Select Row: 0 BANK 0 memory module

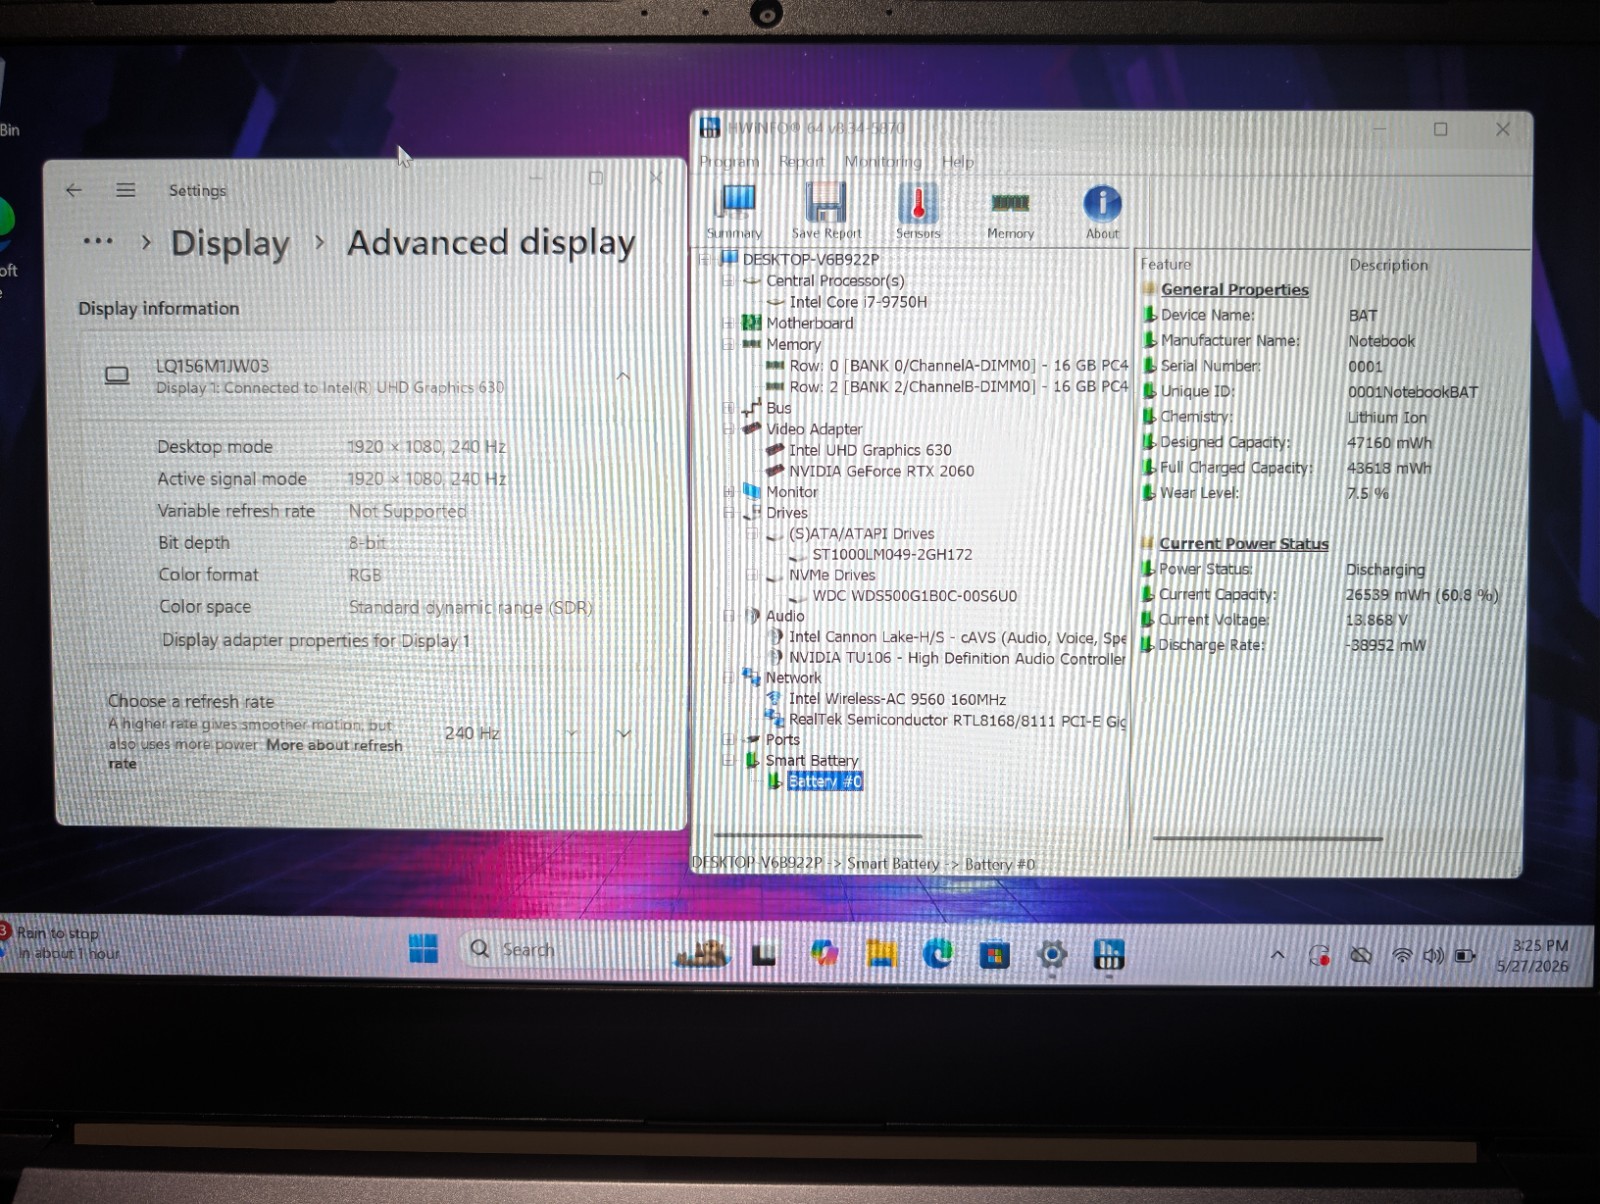[x=958, y=366]
